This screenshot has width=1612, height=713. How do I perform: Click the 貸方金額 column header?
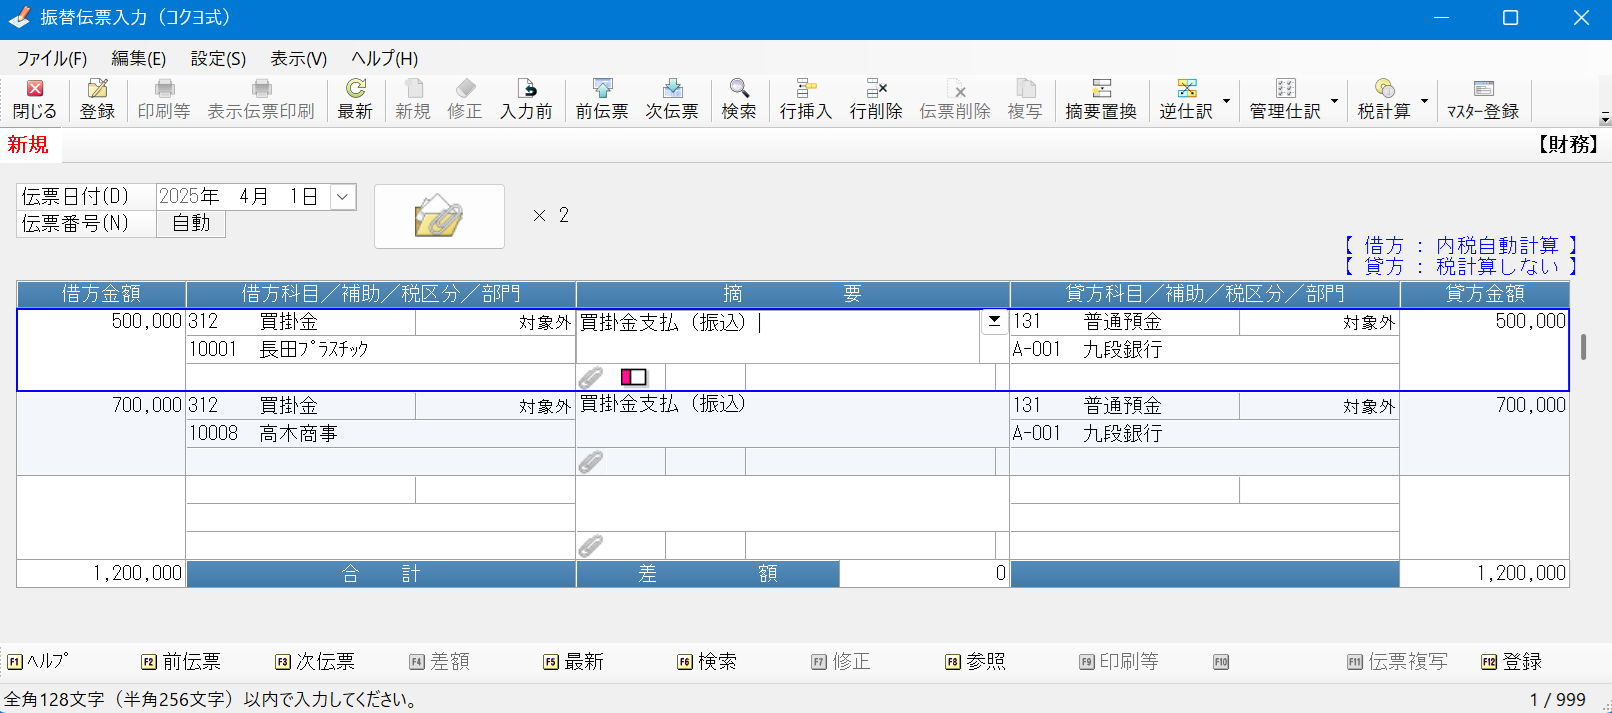click(x=1484, y=294)
